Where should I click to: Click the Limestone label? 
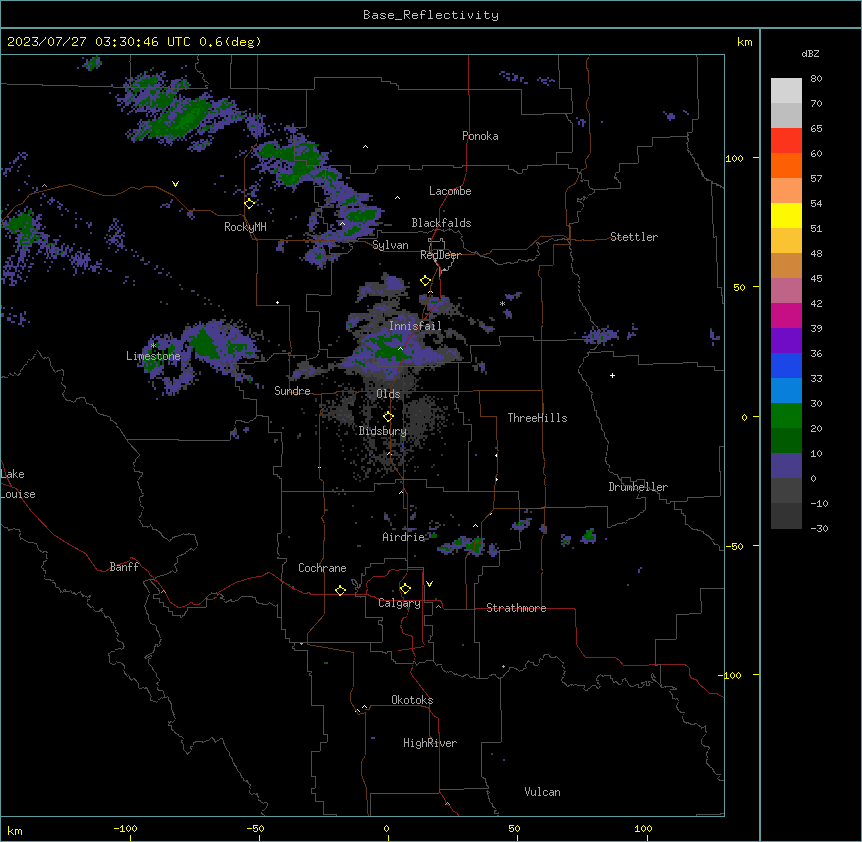tap(153, 356)
